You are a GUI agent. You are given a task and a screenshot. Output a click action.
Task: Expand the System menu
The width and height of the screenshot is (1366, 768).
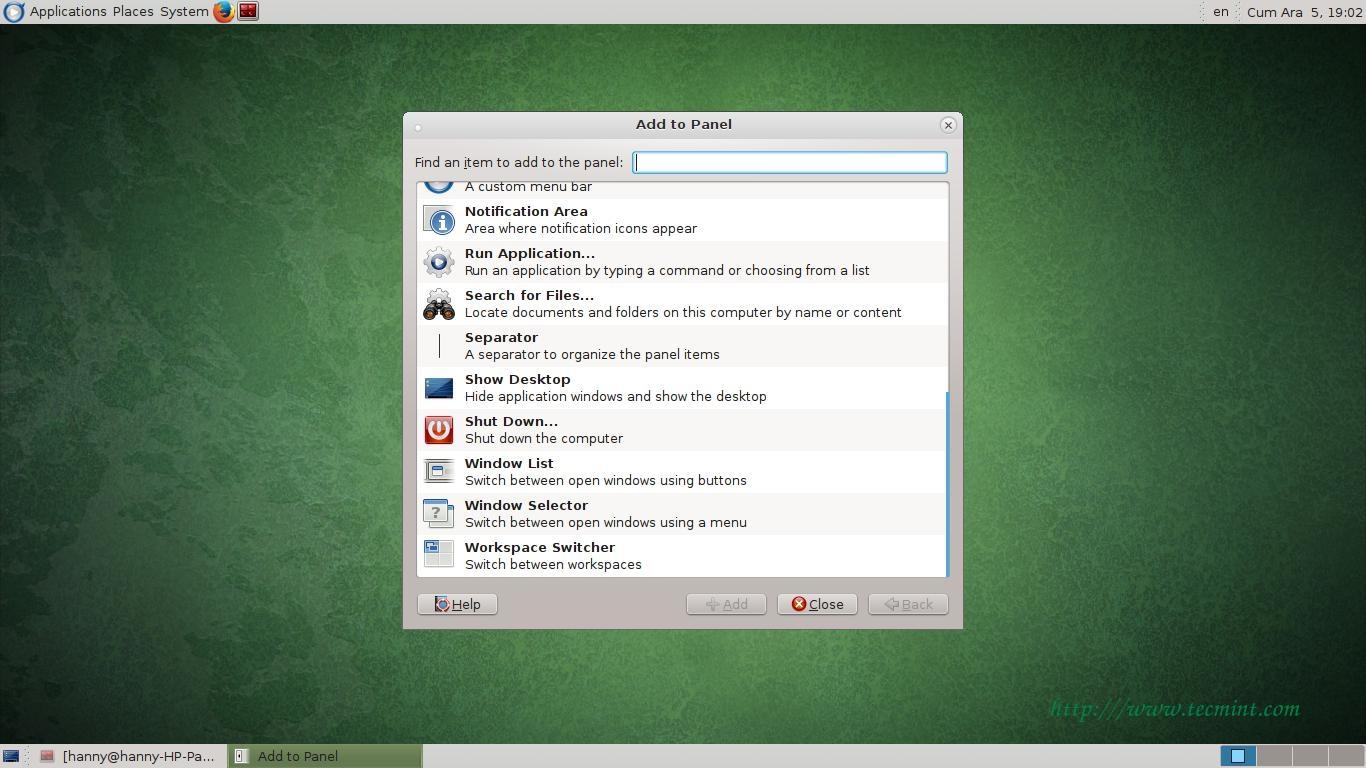[x=184, y=12]
